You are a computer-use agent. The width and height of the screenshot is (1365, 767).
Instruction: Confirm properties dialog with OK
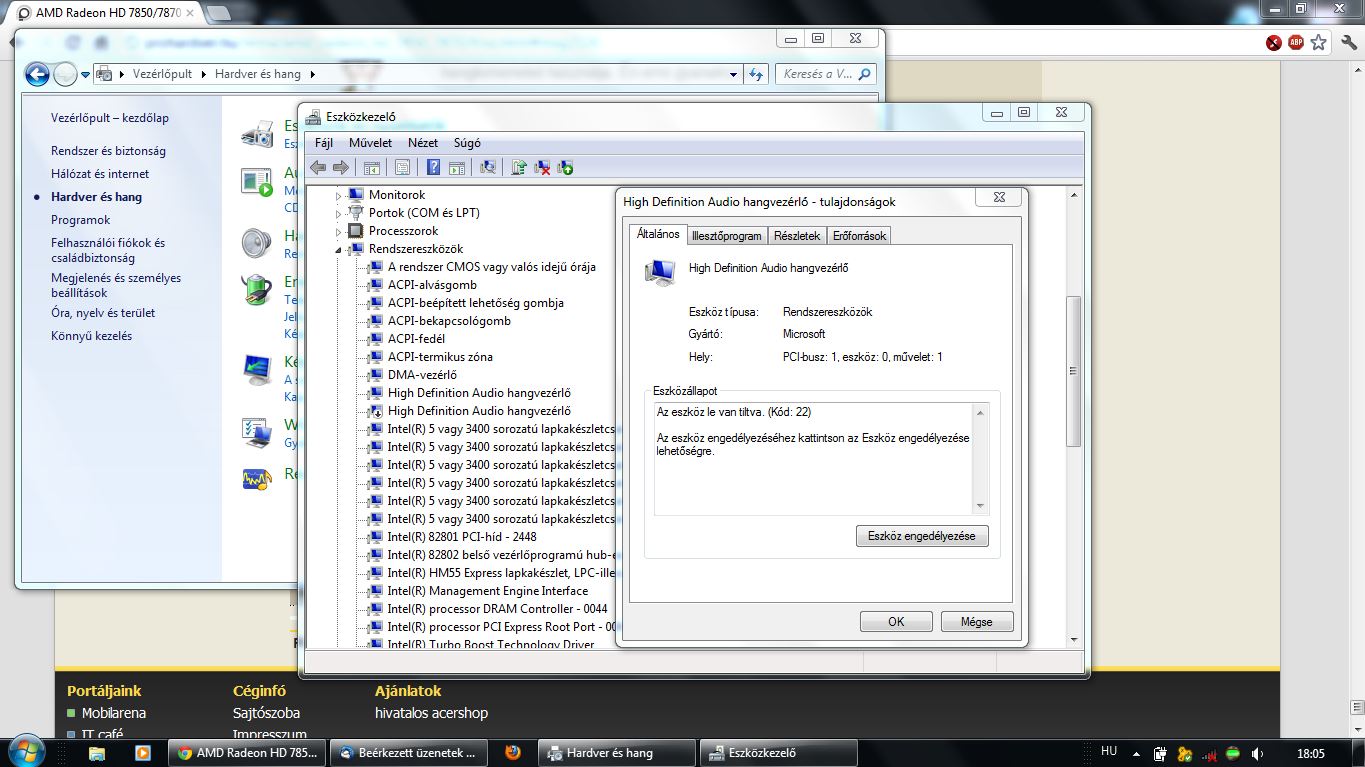click(x=896, y=621)
